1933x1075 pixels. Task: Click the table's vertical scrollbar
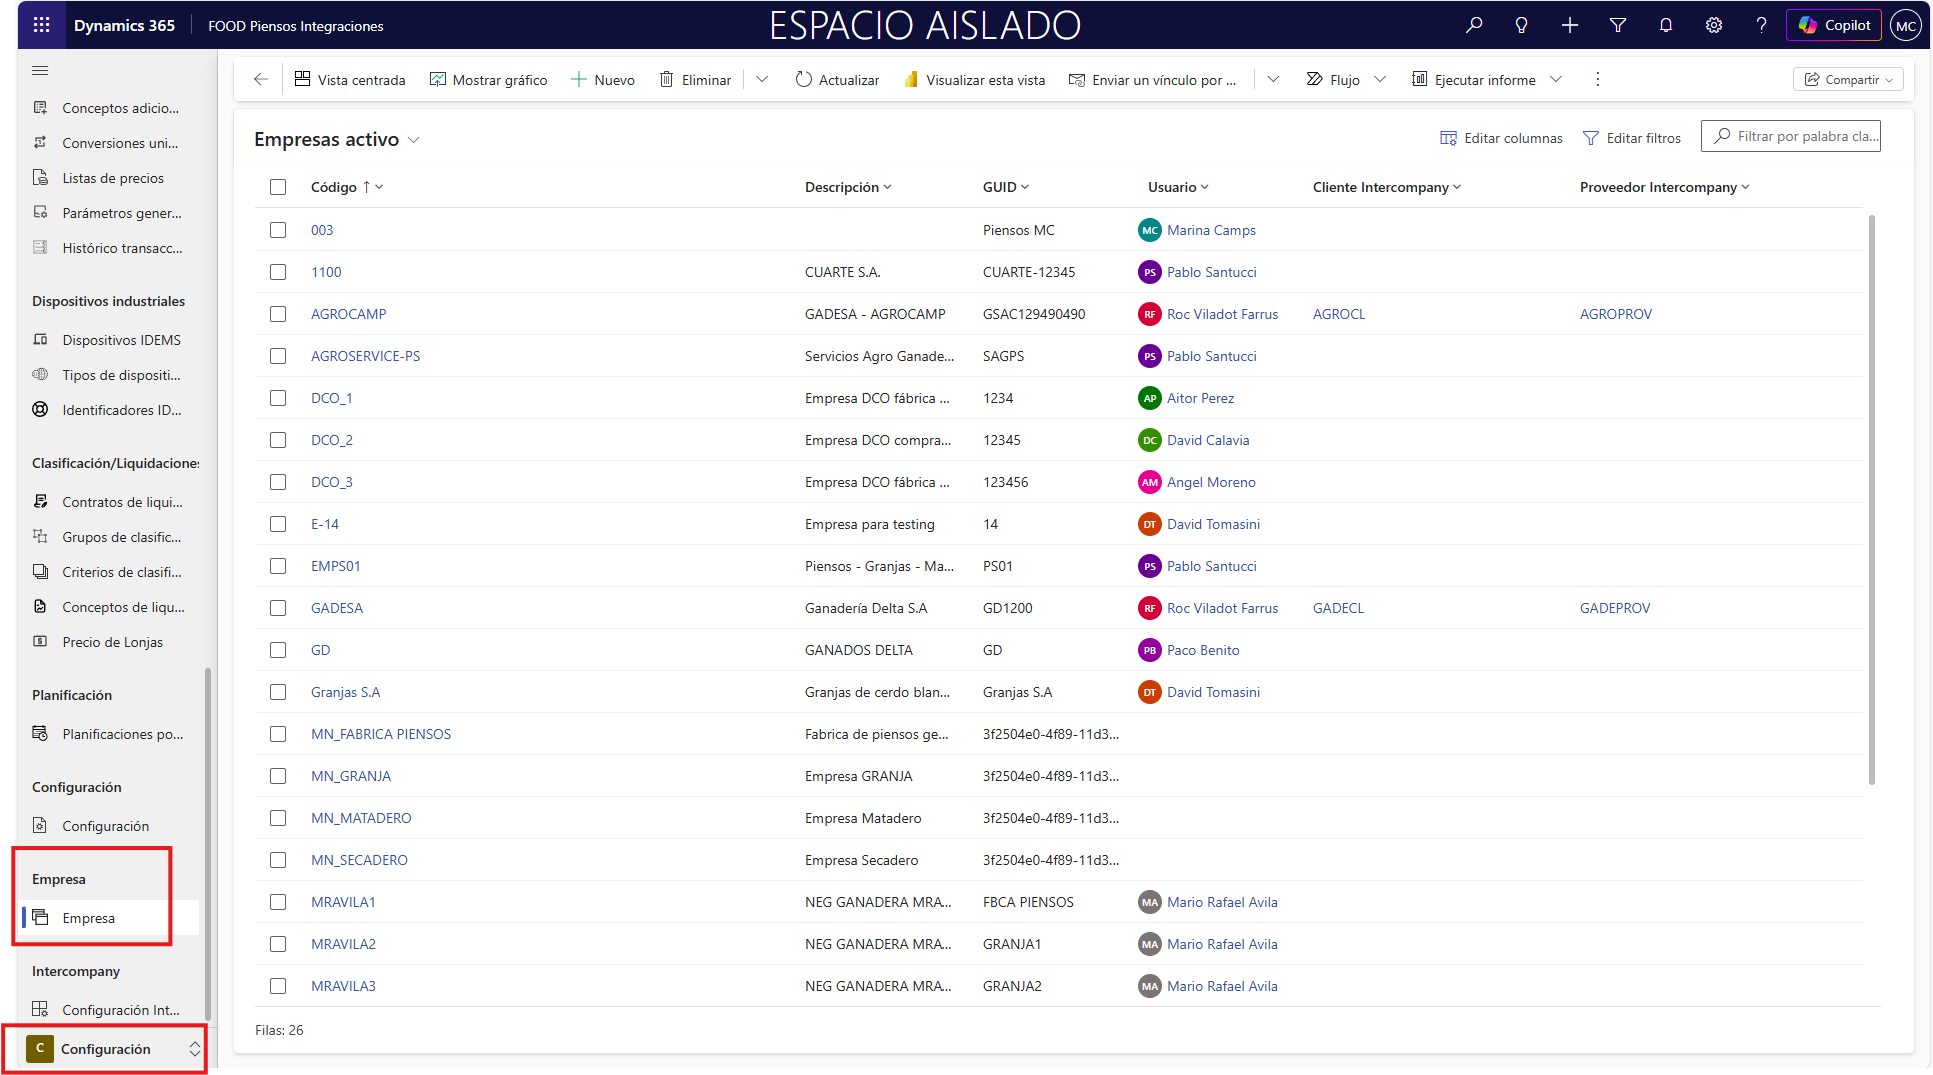coord(1871,500)
